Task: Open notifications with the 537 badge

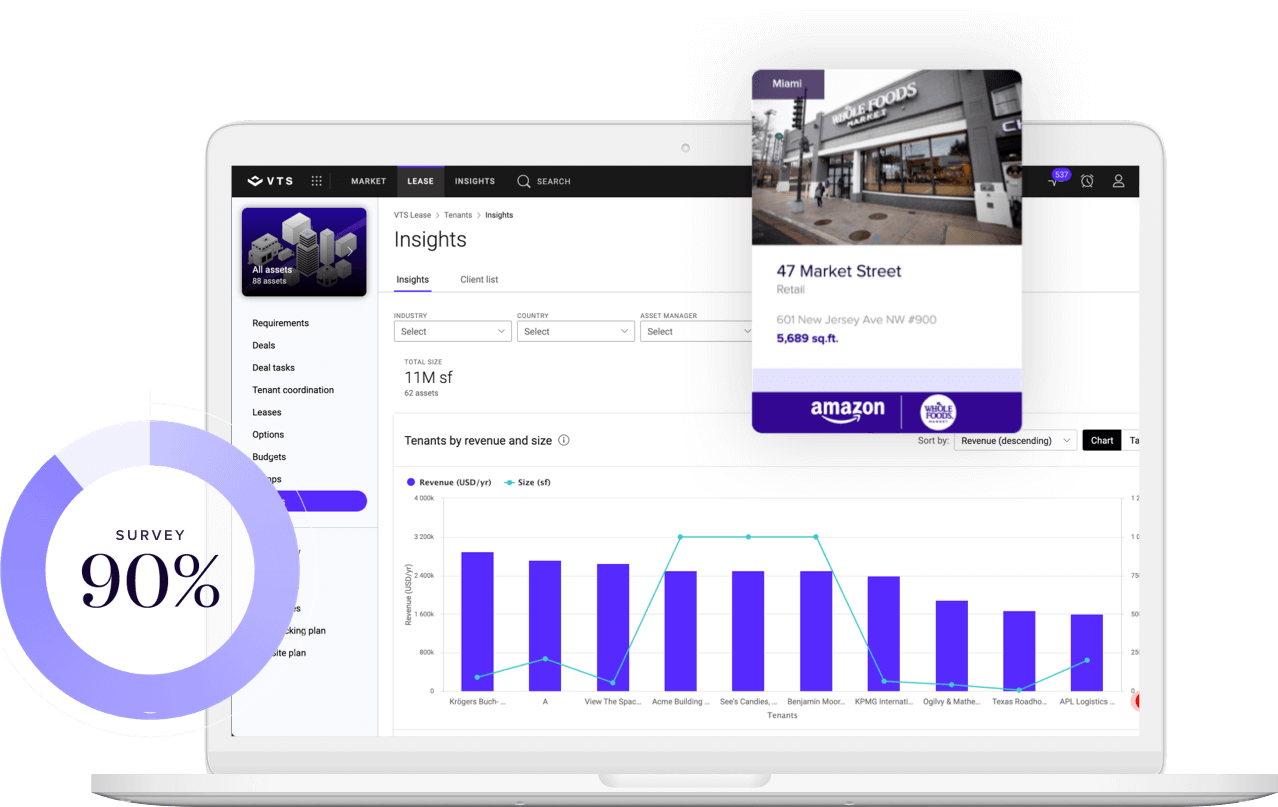Action: click(1054, 181)
